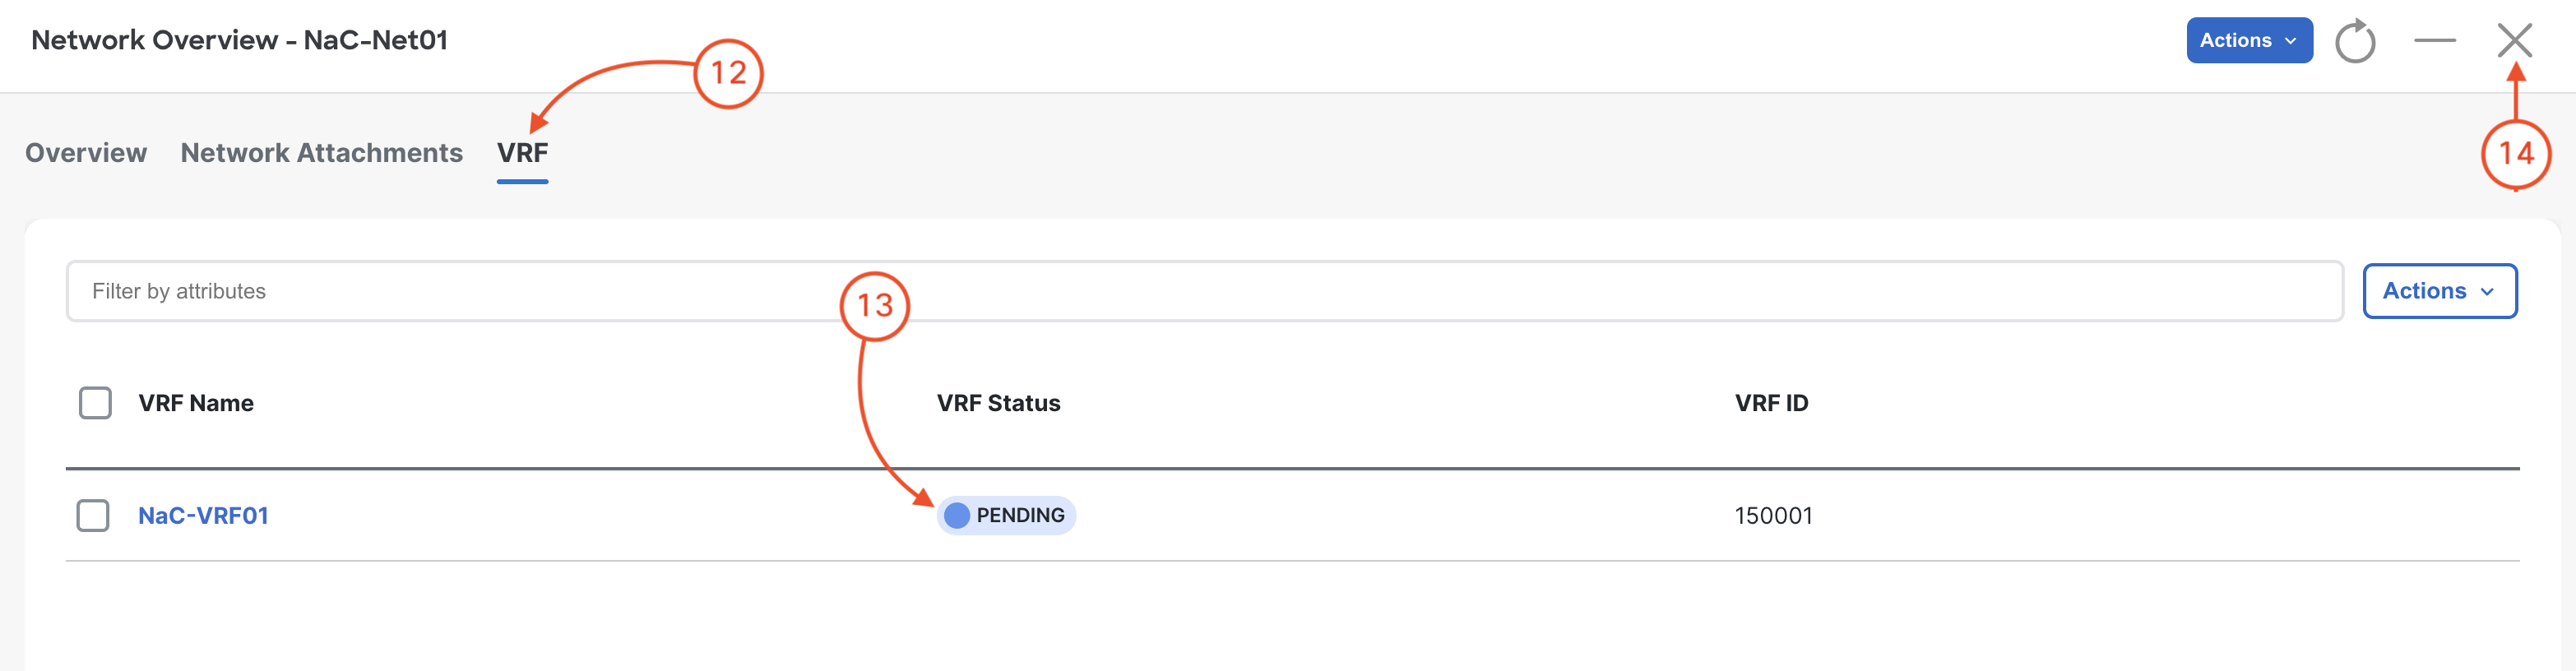Click the refresh icon in header
The height and width of the screenshot is (671, 2576).
tap(2355, 41)
